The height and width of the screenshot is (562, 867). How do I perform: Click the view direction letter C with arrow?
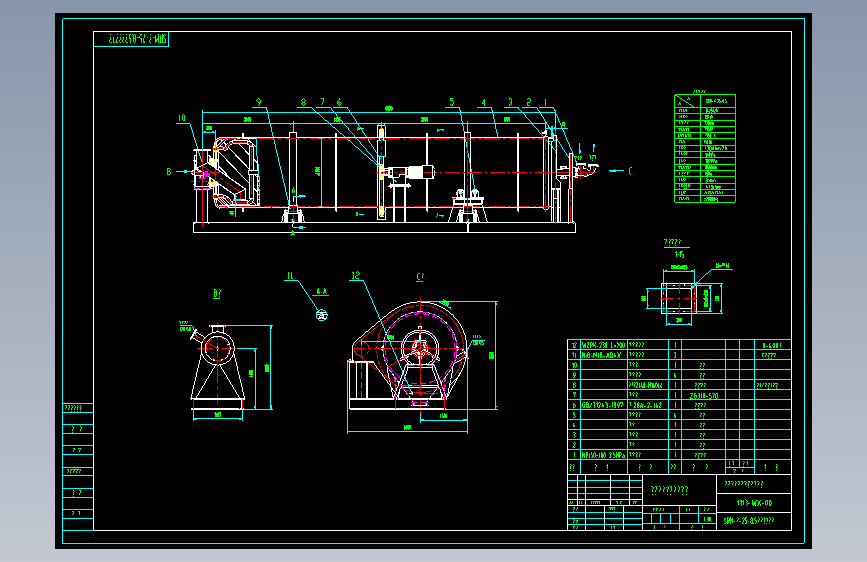[x=620, y=171]
